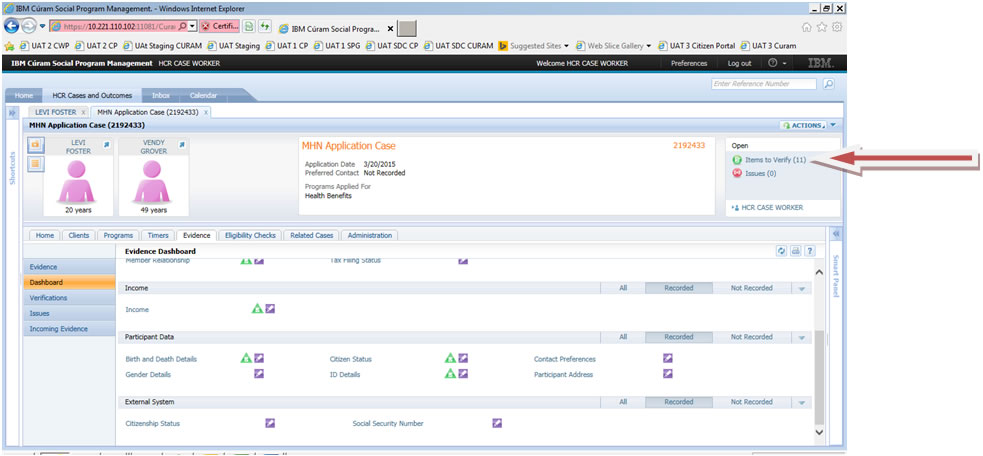Viewport: 983px width, 456px height.
Task: Select Recorded filter in Participant Data section
Action: pos(679,337)
